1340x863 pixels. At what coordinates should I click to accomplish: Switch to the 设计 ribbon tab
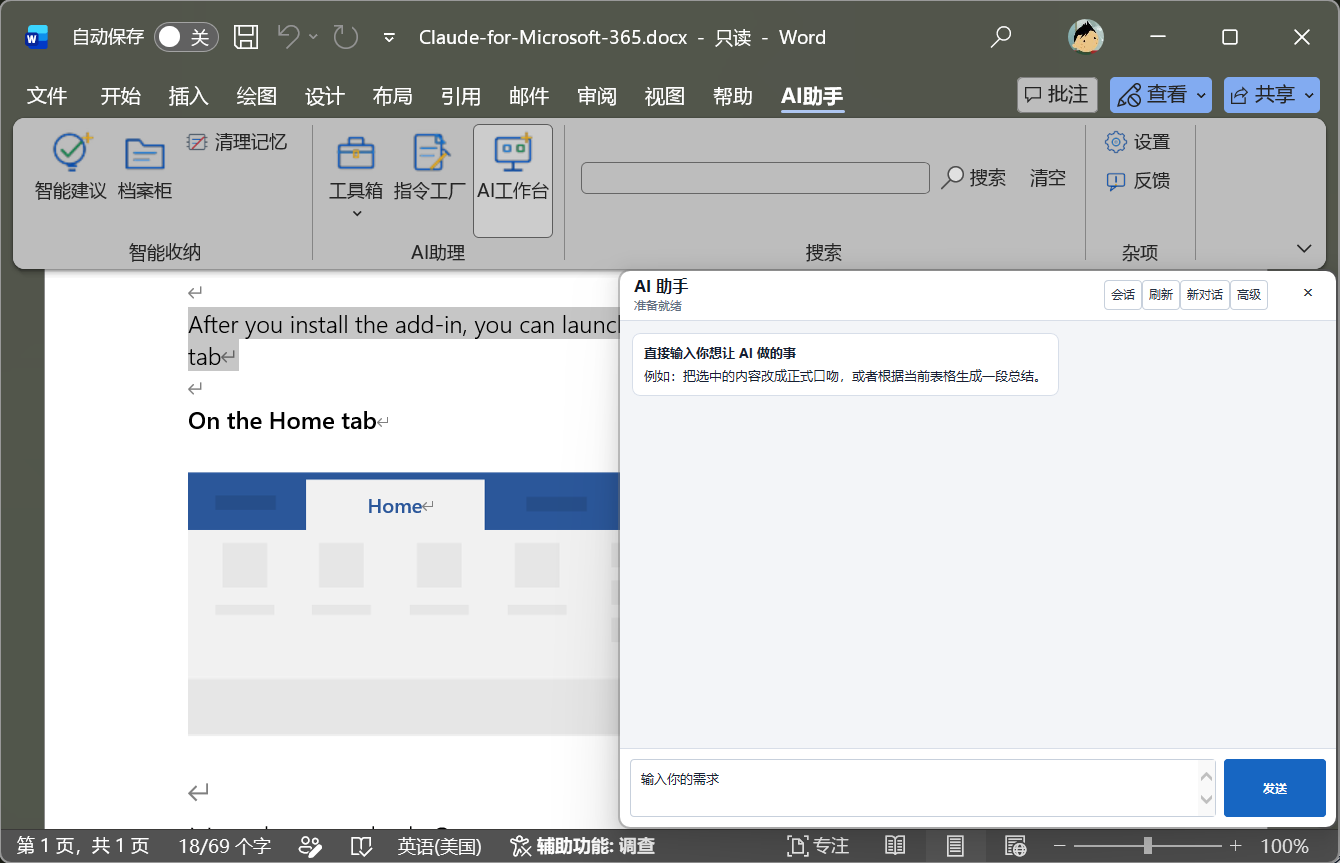(325, 96)
